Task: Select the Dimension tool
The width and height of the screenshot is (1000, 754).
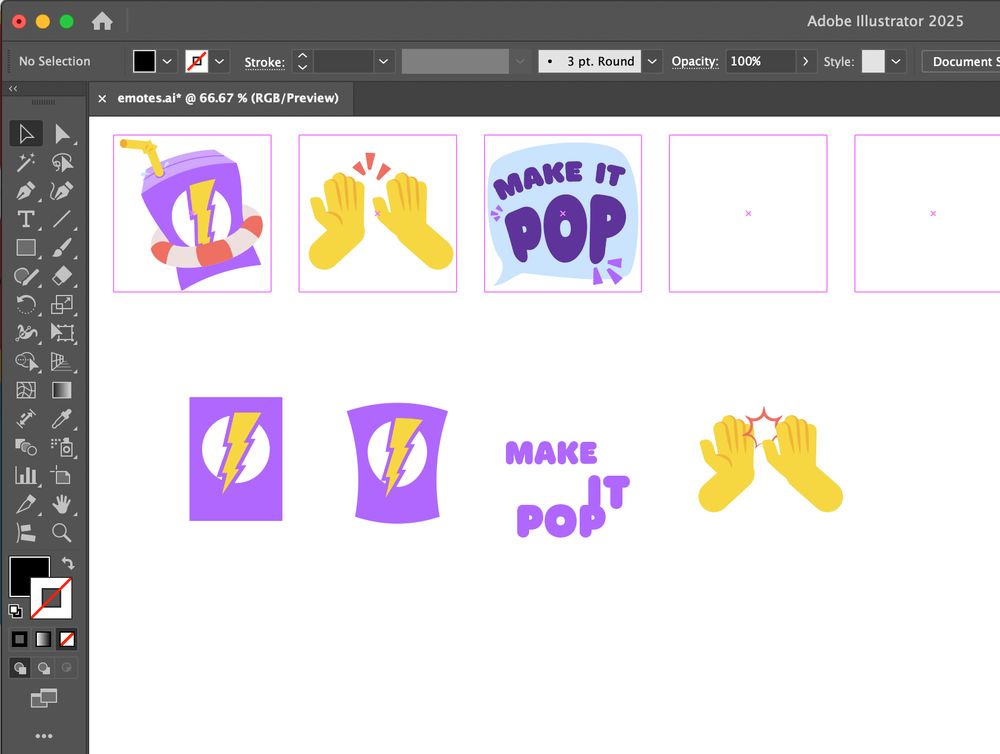Action: [x=26, y=418]
